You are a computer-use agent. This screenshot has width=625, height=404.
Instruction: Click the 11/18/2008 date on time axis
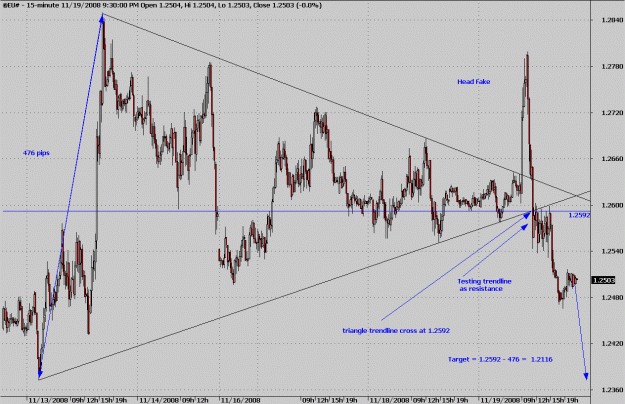click(389, 400)
